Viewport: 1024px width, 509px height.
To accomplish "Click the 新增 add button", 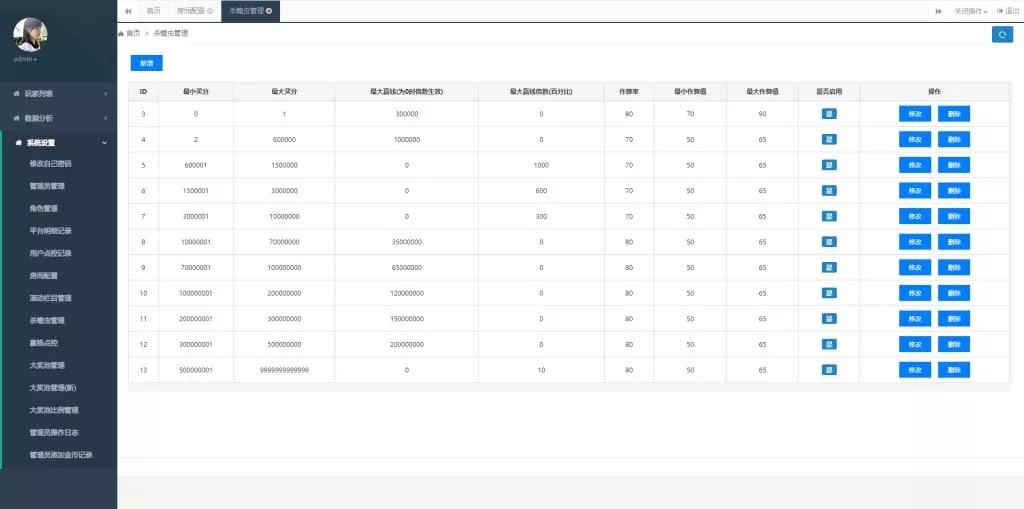I will pos(146,63).
